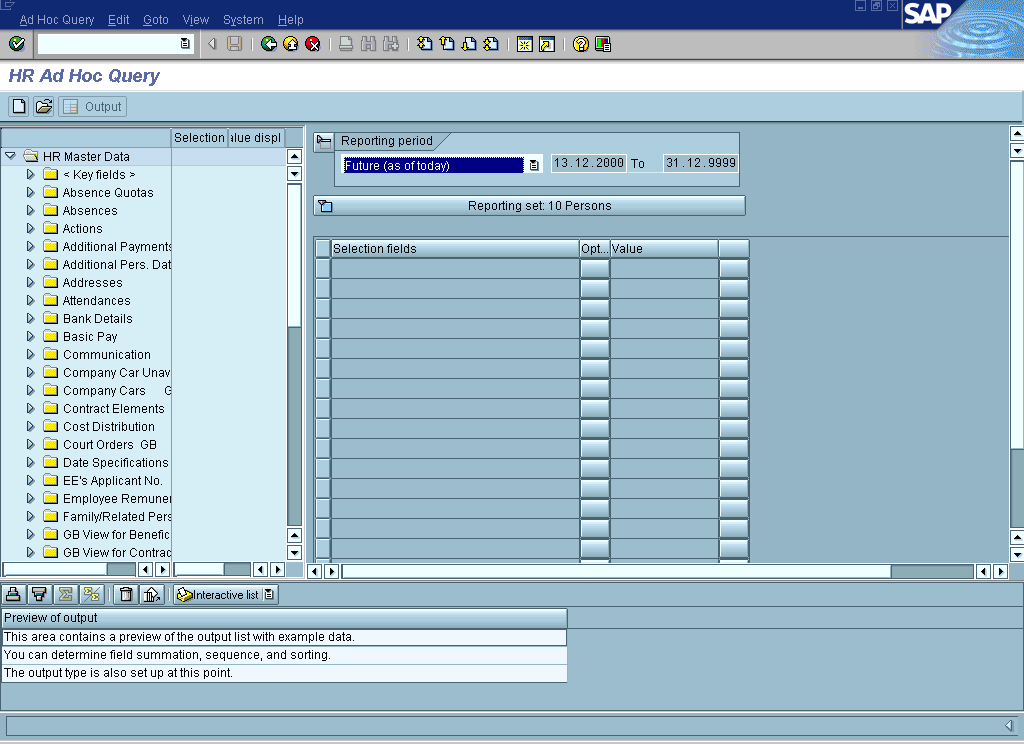The height and width of the screenshot is (744, 1024).
Task: Click the green checkmark Enter icon
Action: [x=17, y=44]
